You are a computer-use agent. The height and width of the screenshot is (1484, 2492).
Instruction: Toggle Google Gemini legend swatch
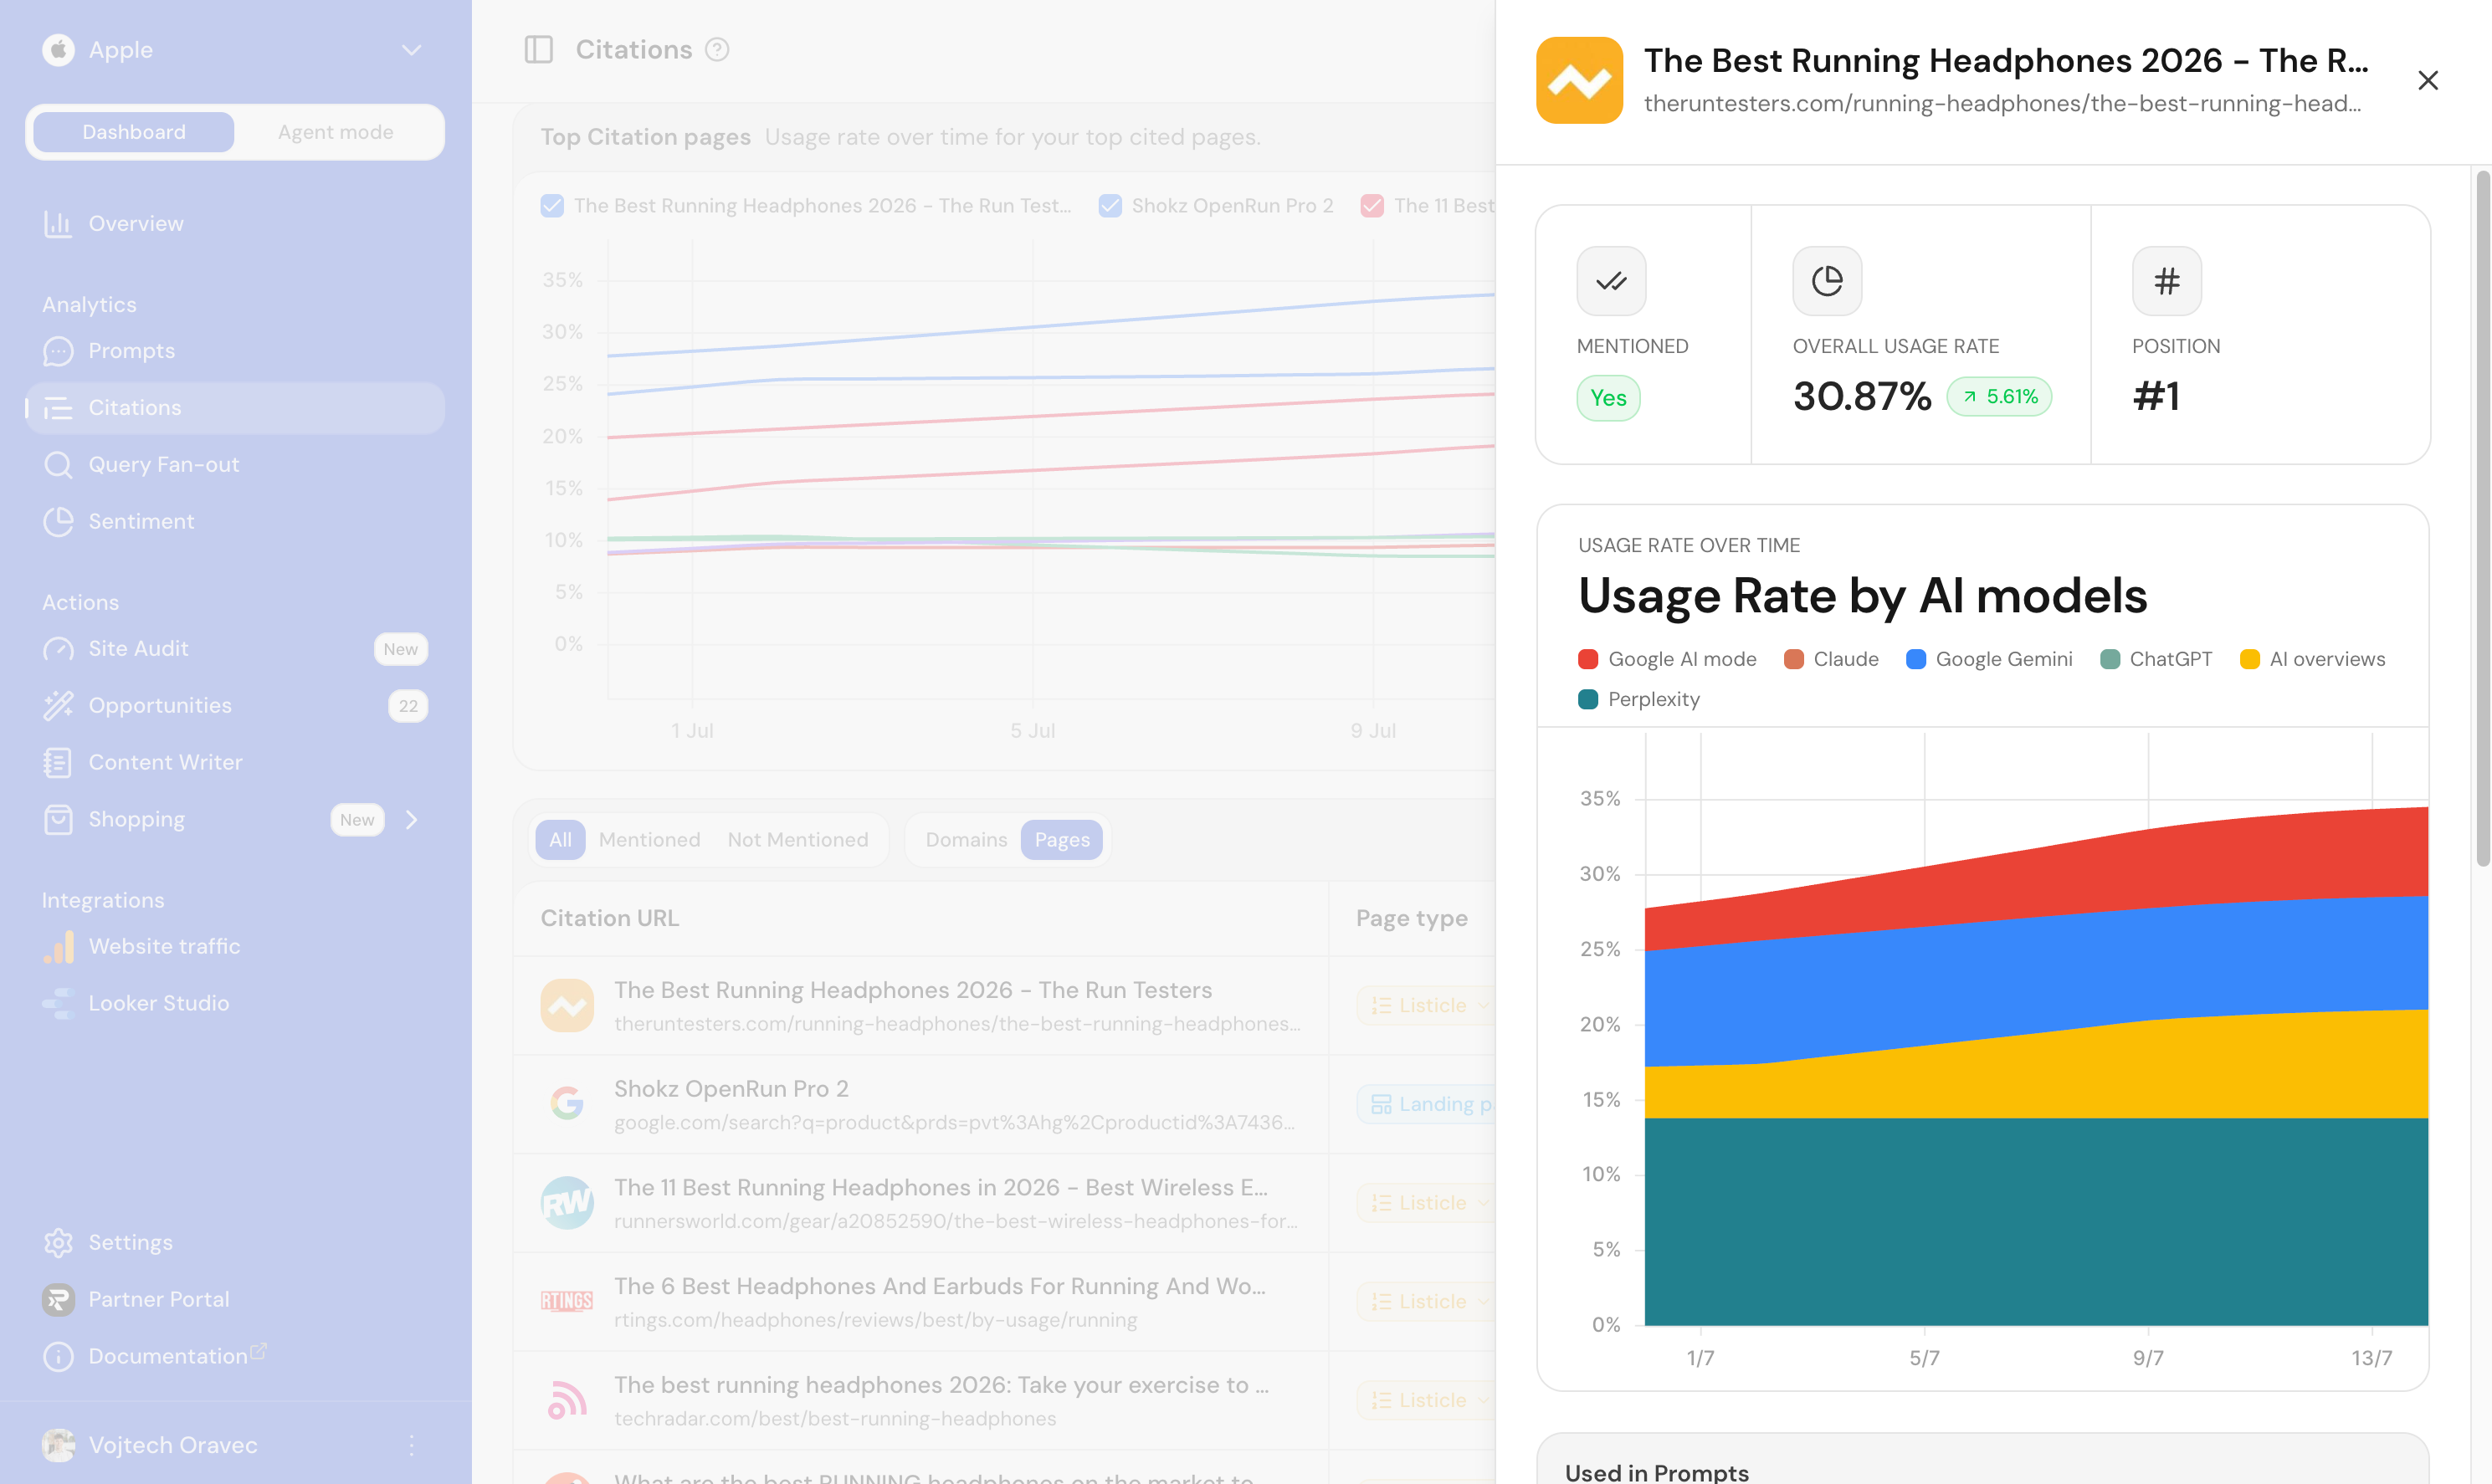[x=1916, y=659]
